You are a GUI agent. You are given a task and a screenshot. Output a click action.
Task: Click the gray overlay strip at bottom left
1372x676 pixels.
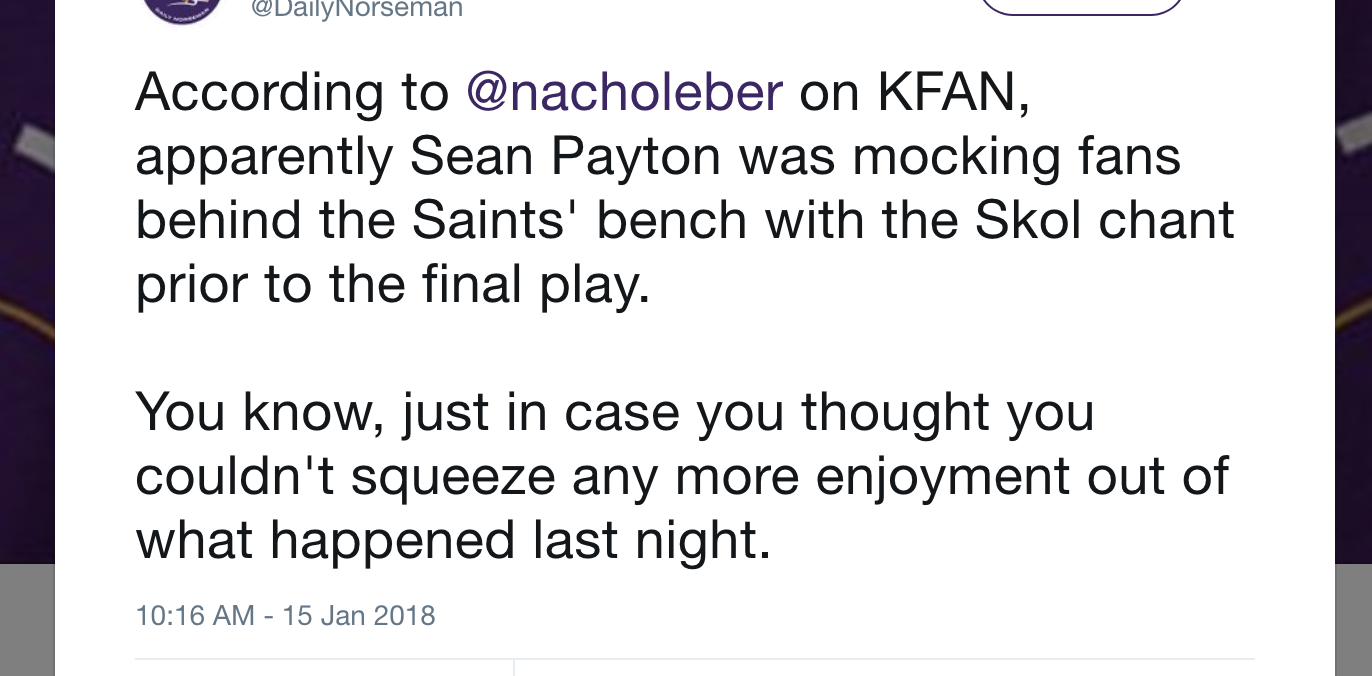pos(27,619)
